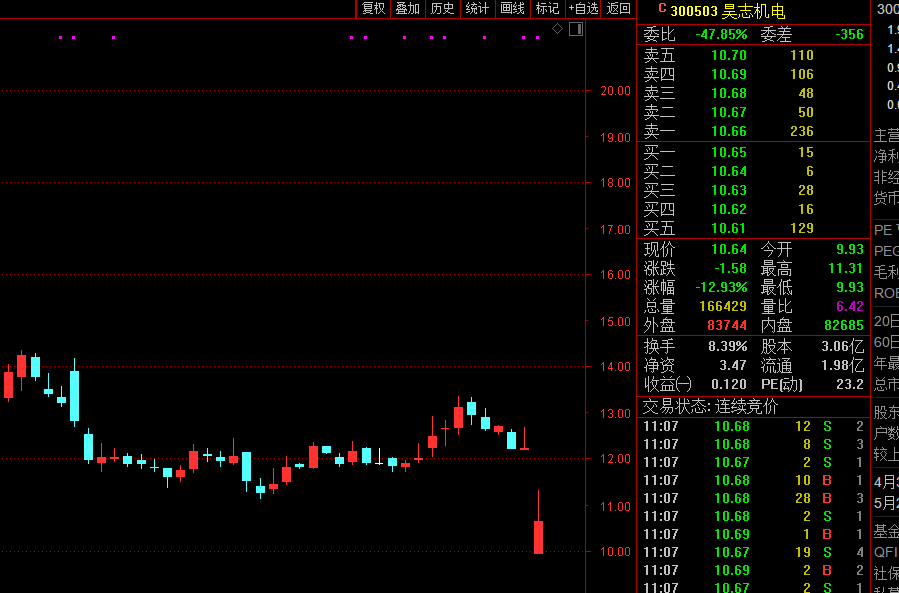Select the 买五 price 10.61
899x593 pixels.
729,228
